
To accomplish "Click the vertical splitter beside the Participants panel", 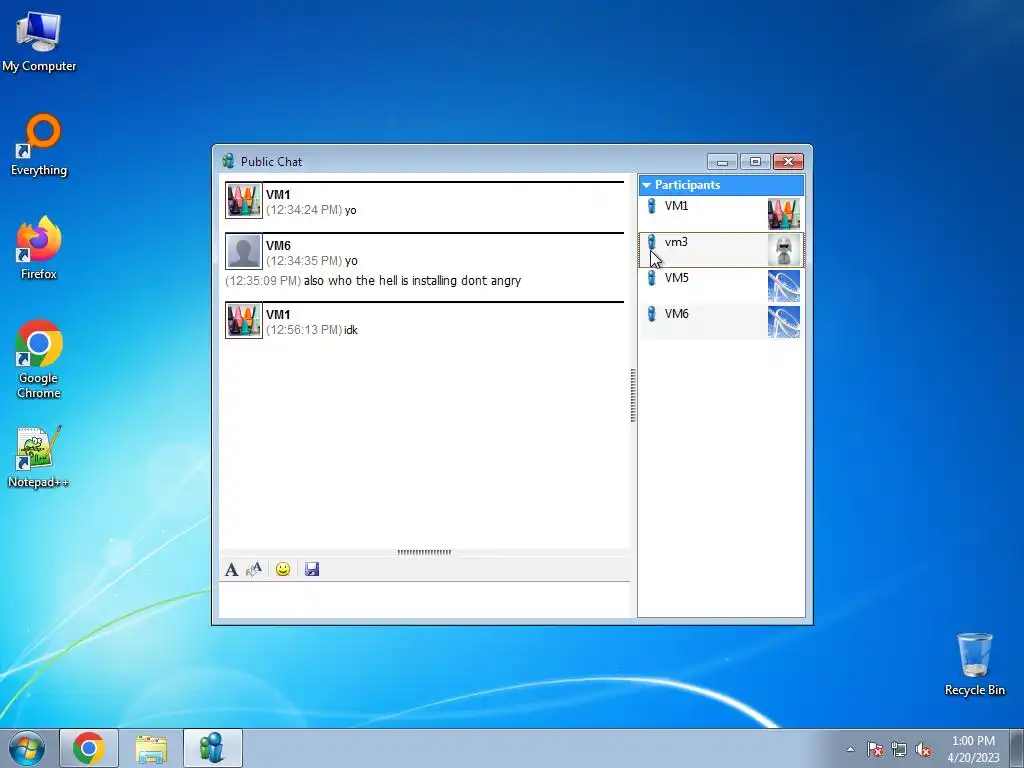I will [633, 395].
